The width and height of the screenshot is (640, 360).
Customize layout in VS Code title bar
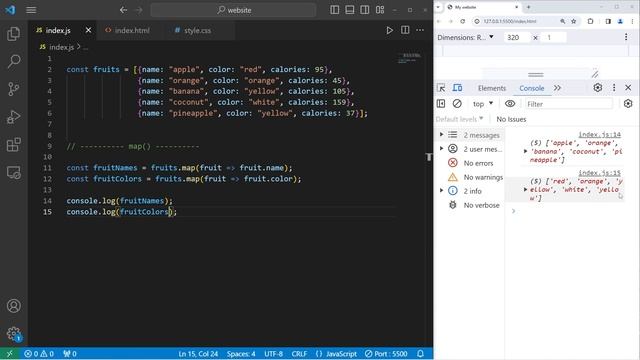tap(380, 10)
